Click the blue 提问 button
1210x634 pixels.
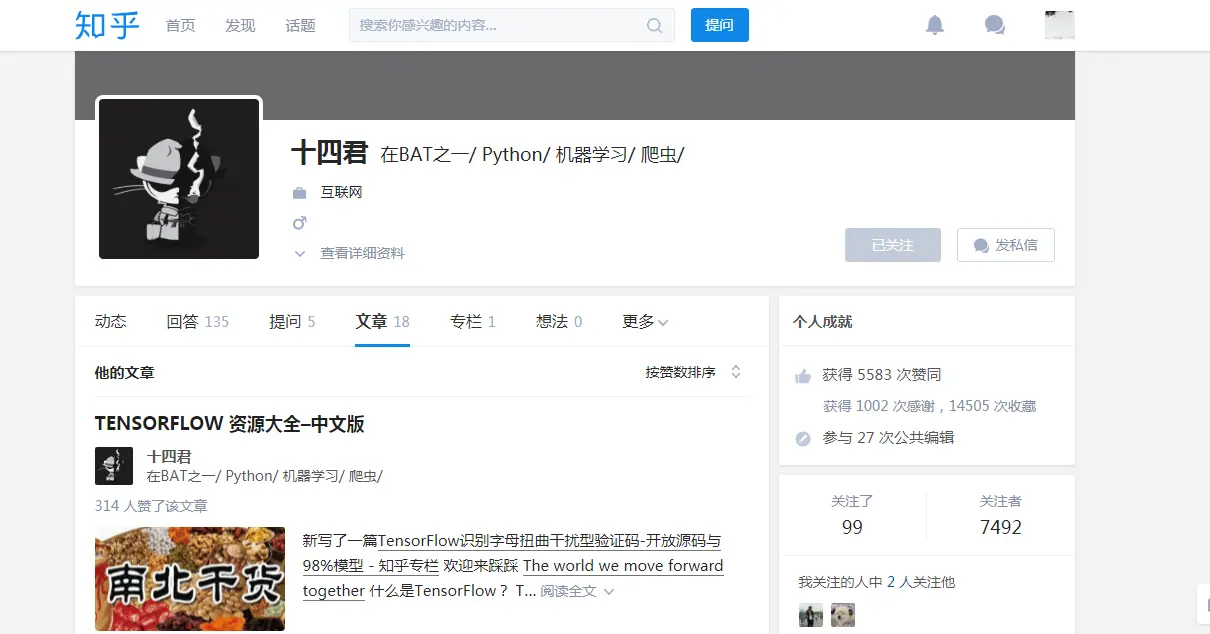tap(720, 25)
